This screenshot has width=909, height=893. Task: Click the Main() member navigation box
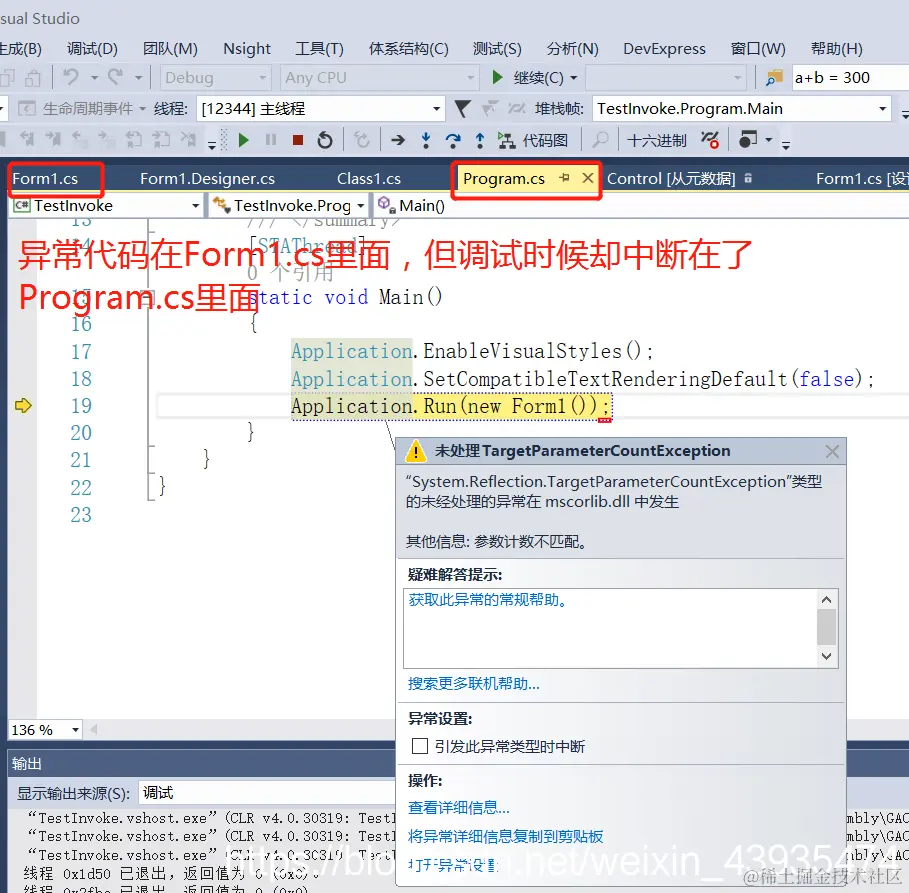(x=641, y=205)
